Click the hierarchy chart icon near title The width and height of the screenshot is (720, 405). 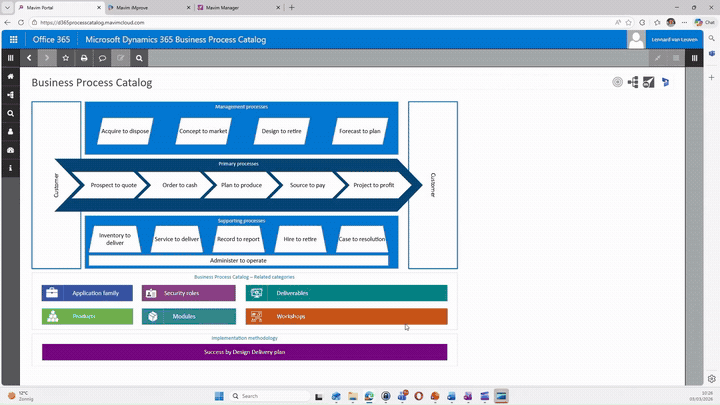[x=633, y=82]
